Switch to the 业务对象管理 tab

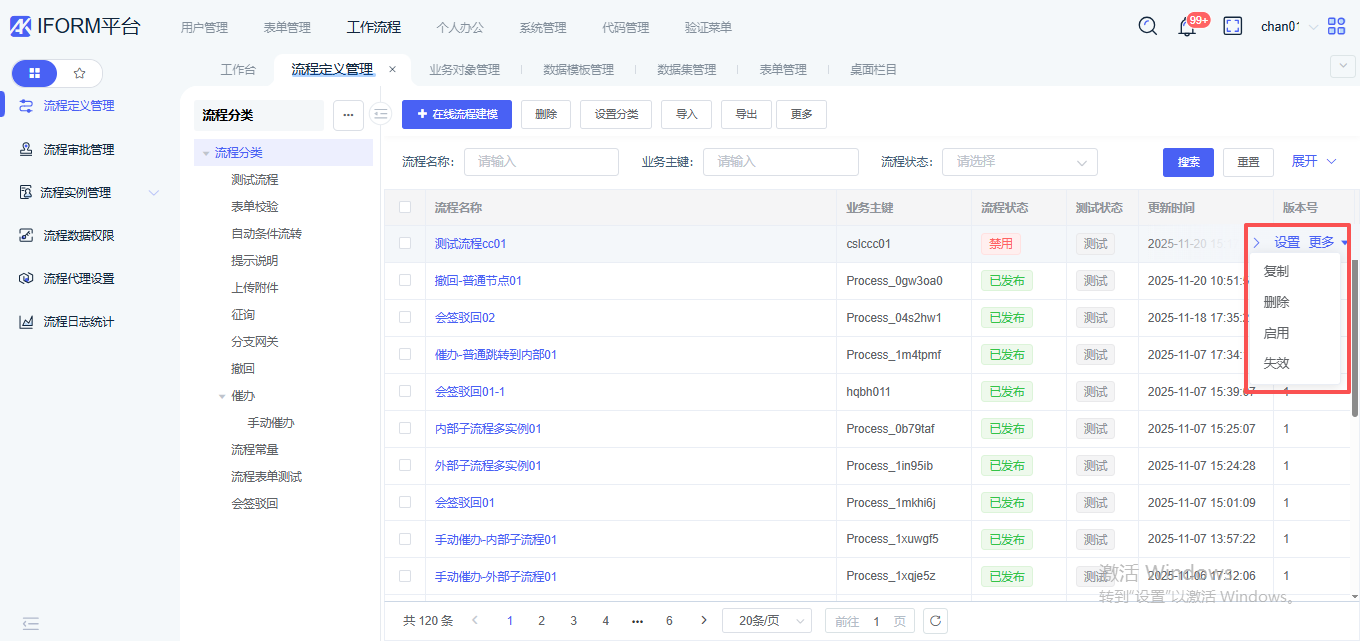click(464, 70)
